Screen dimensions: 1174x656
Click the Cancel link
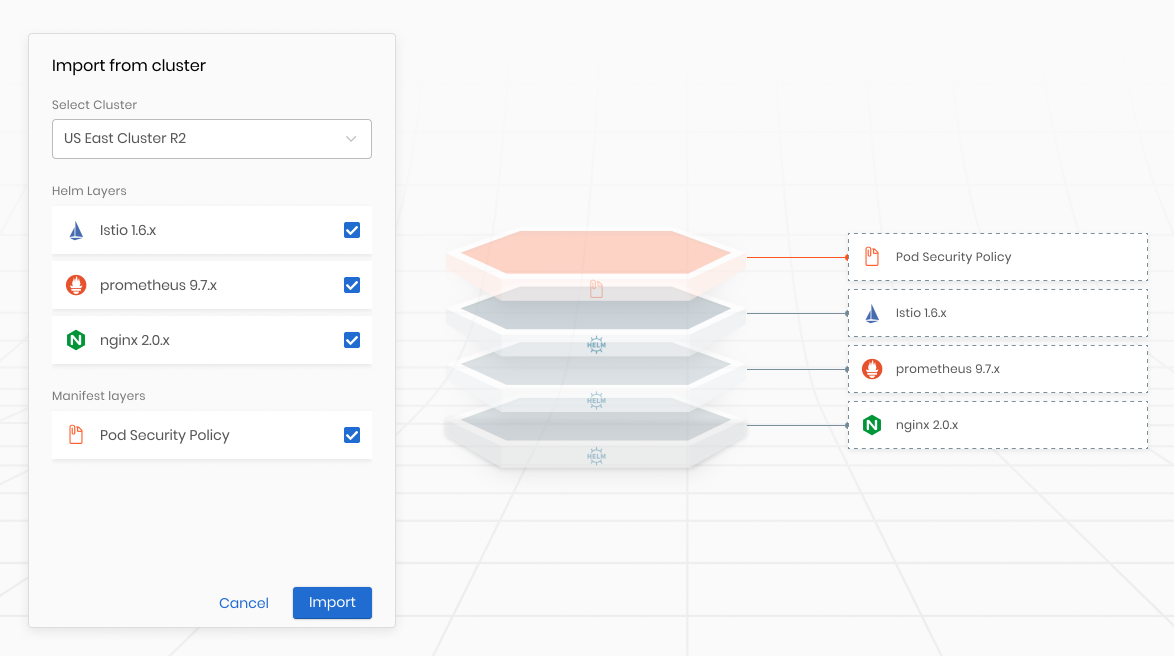pyautogui.click(x=243, y=602)
